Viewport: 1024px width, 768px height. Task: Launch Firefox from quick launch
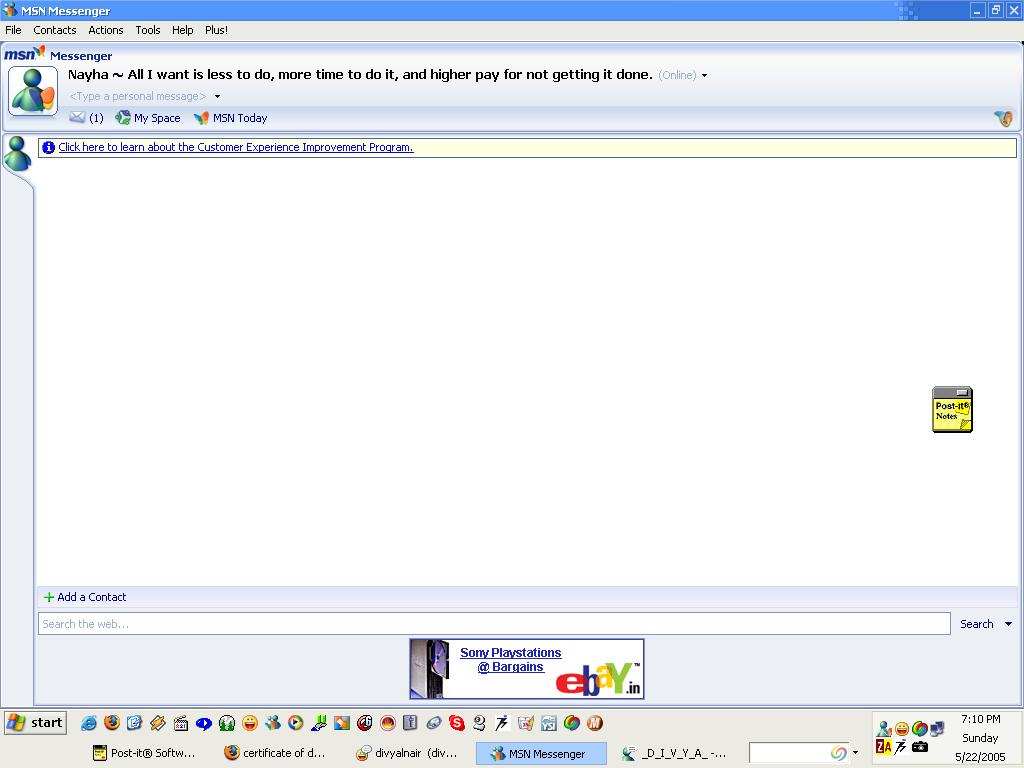112,723
